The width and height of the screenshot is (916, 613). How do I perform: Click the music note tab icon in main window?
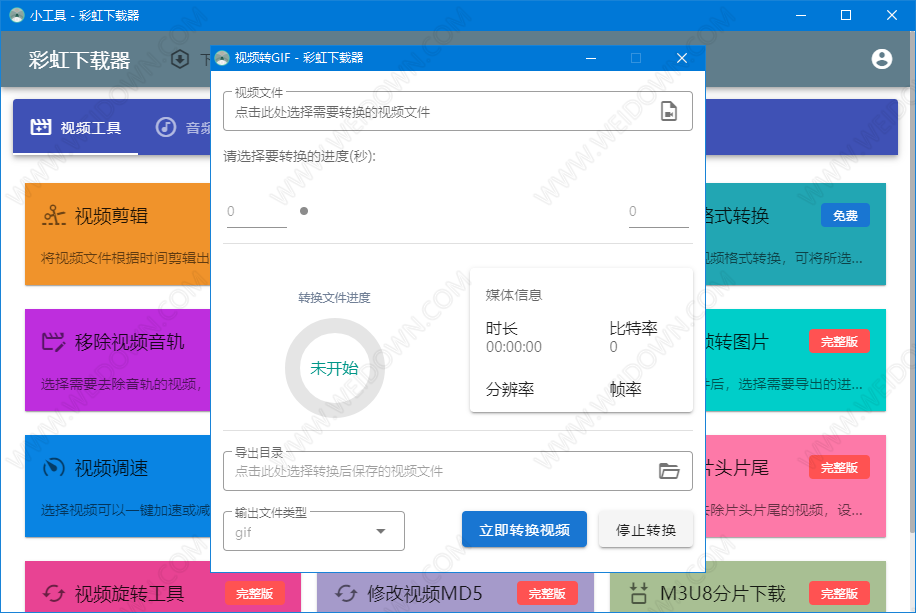click(166, 127)
